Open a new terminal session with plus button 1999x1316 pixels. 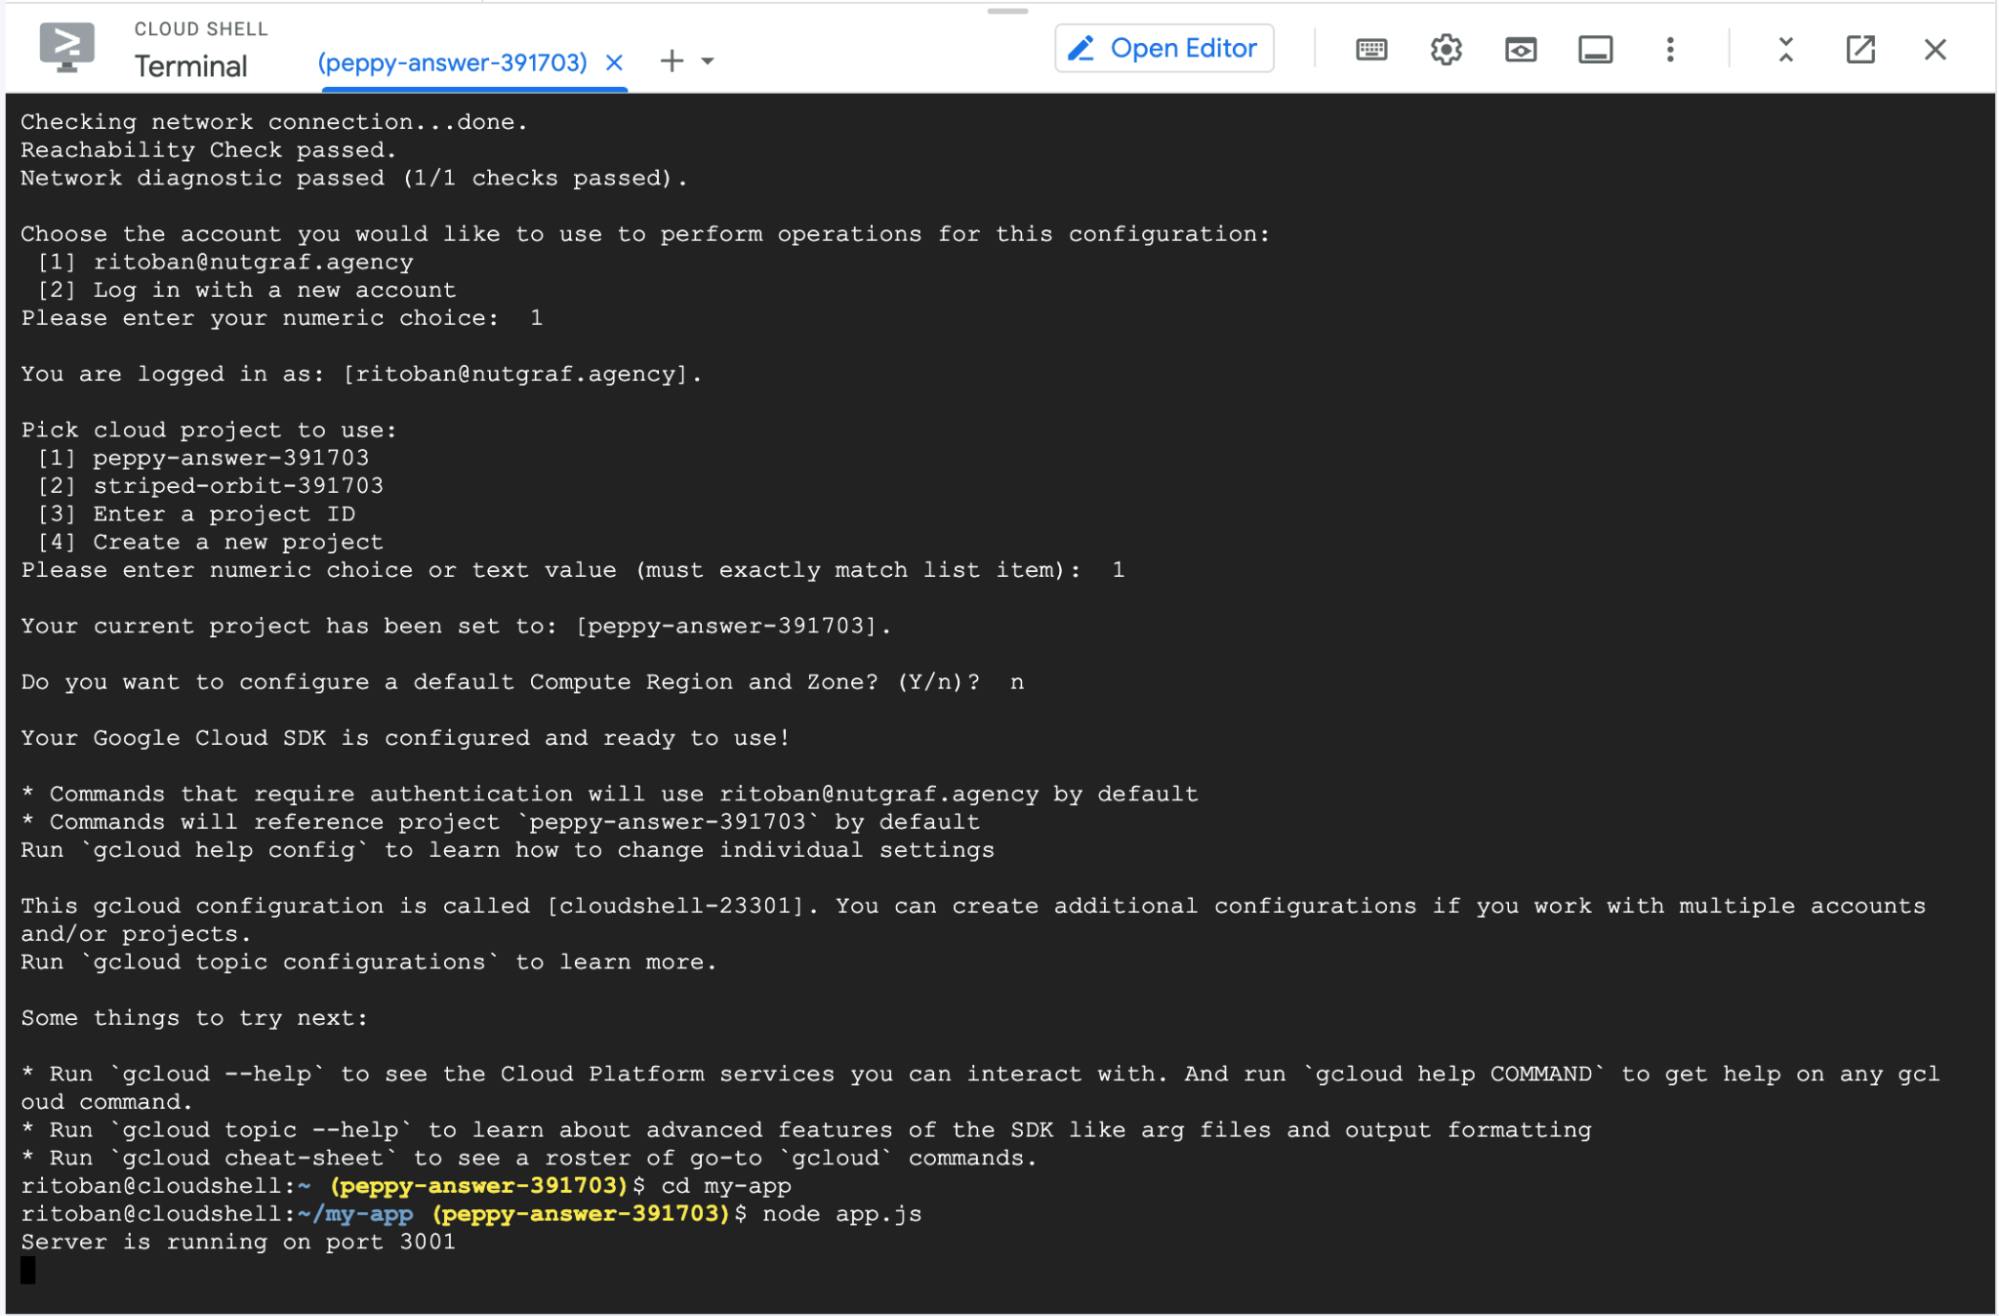[x=671, y=61]
